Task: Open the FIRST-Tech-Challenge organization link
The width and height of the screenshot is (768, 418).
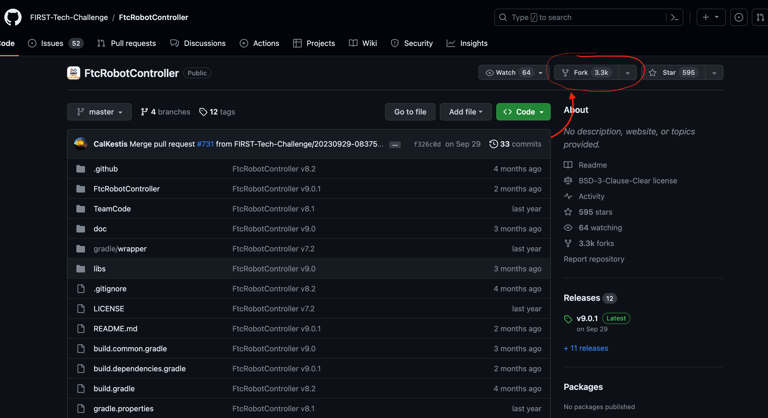Action: 69,17
